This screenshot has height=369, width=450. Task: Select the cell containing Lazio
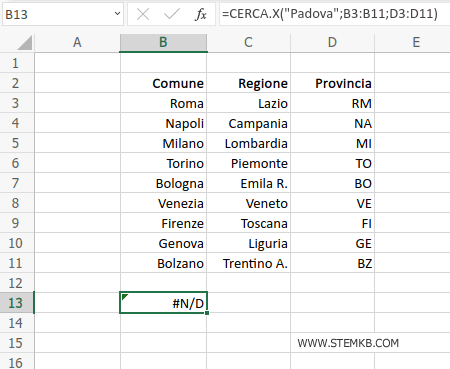pyautogui.click(x=249, y=103)
